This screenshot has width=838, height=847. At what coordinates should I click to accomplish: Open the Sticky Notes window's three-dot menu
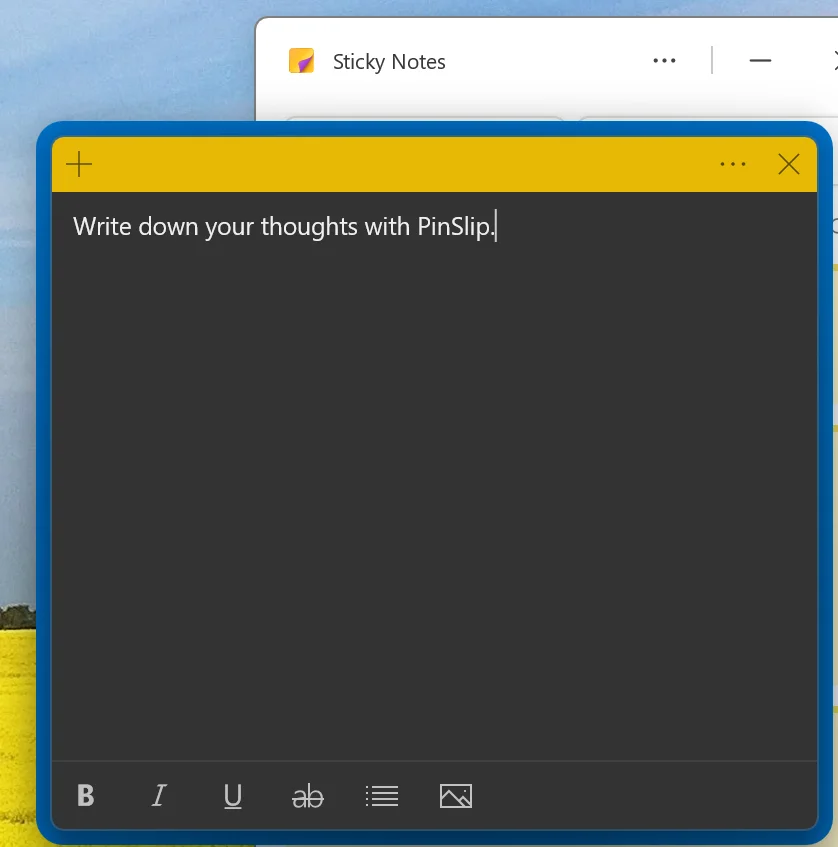tap(664, 60)
